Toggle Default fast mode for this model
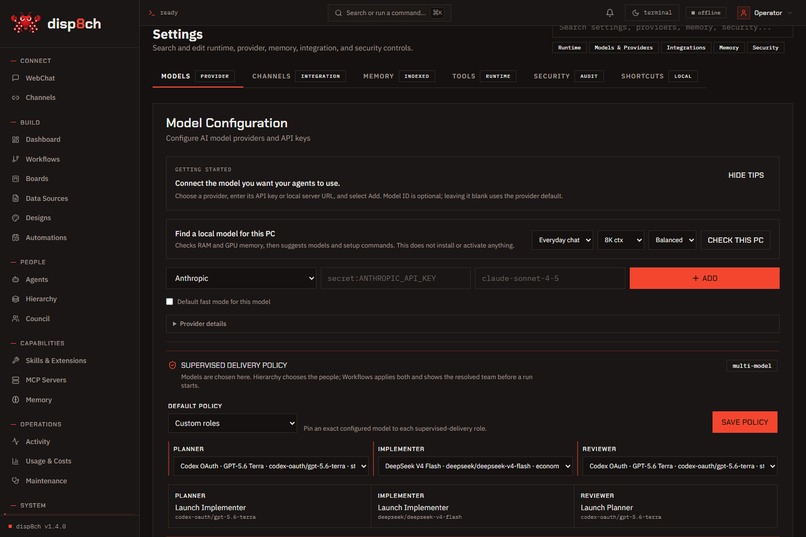Image resolution: width=806 pixels, height=537 pixels. click(170, 302)
